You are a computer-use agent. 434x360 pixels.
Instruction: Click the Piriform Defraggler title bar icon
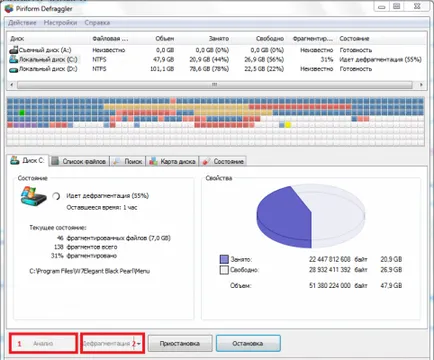[9, 8]
